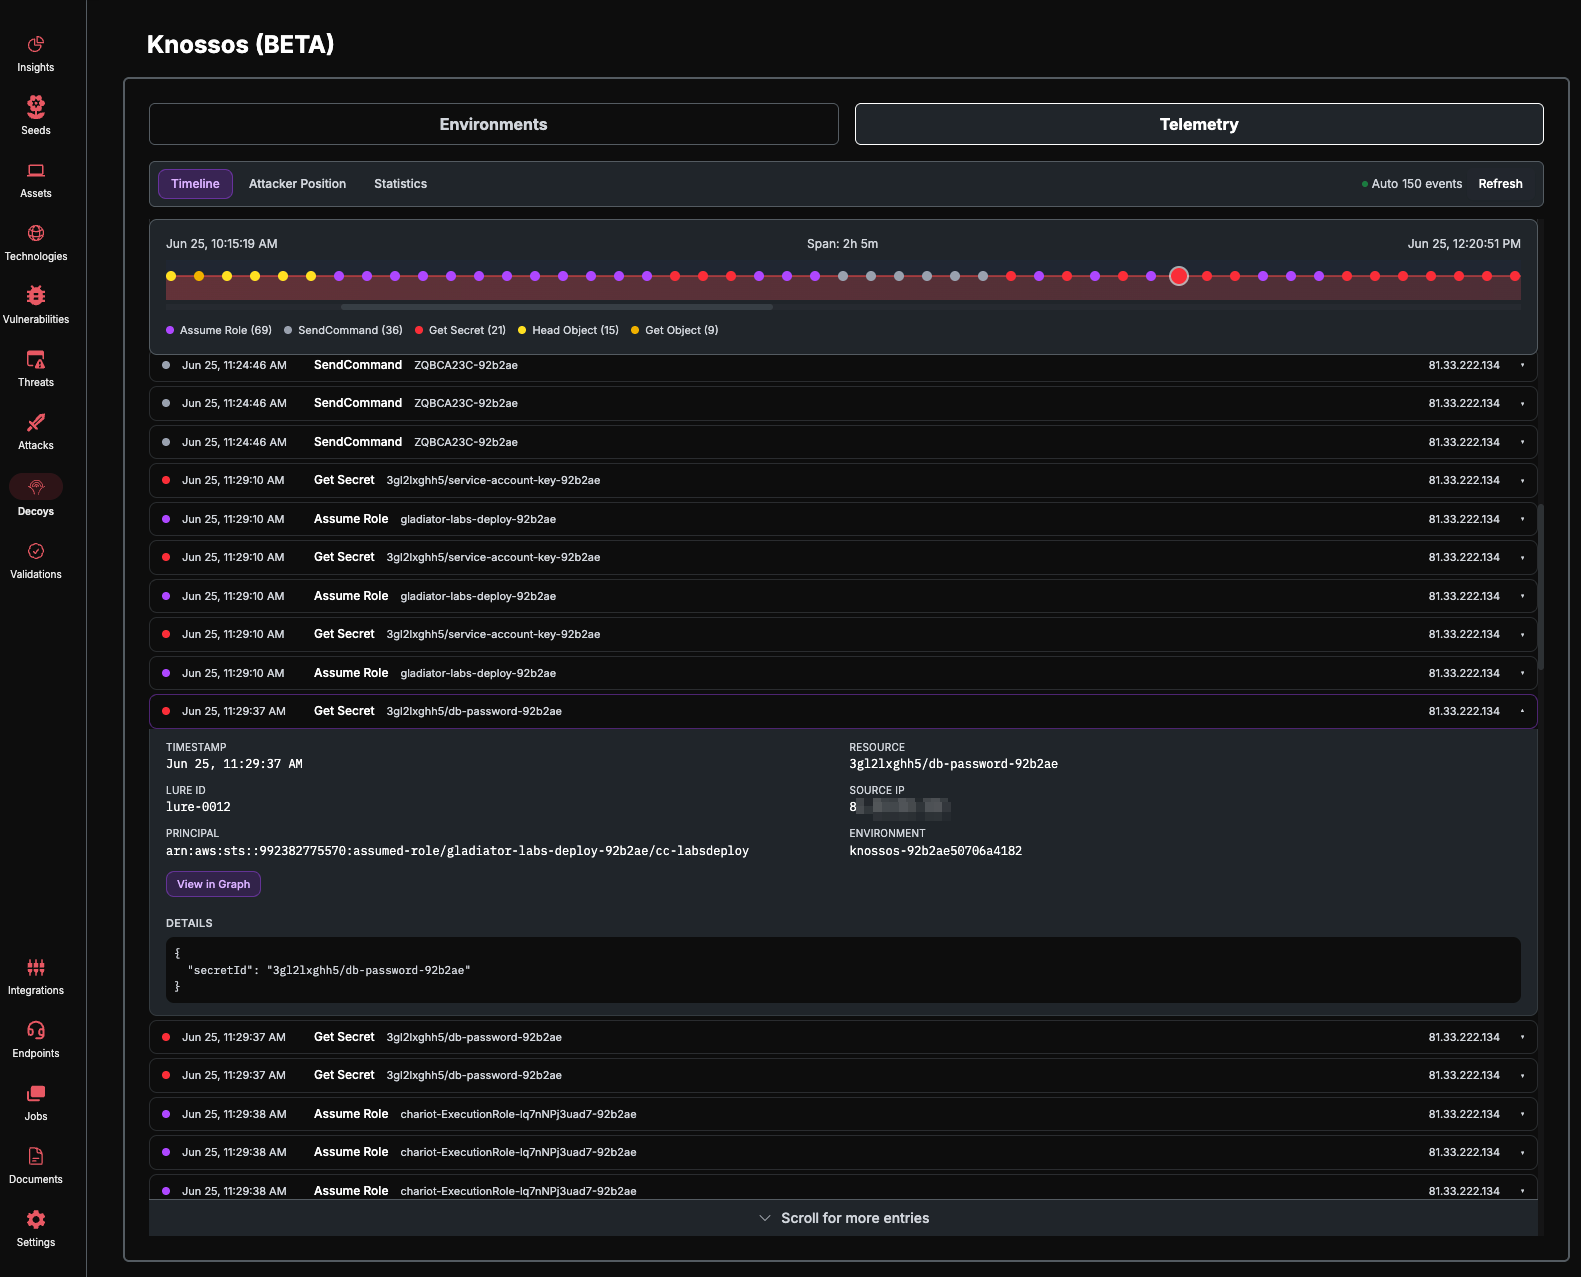The width and height of the screenshot is (1581, 1277).
Task: Expand the second SendCommand ZQBCA23C-92b2ae row arrow
Action: (1522, 404)
